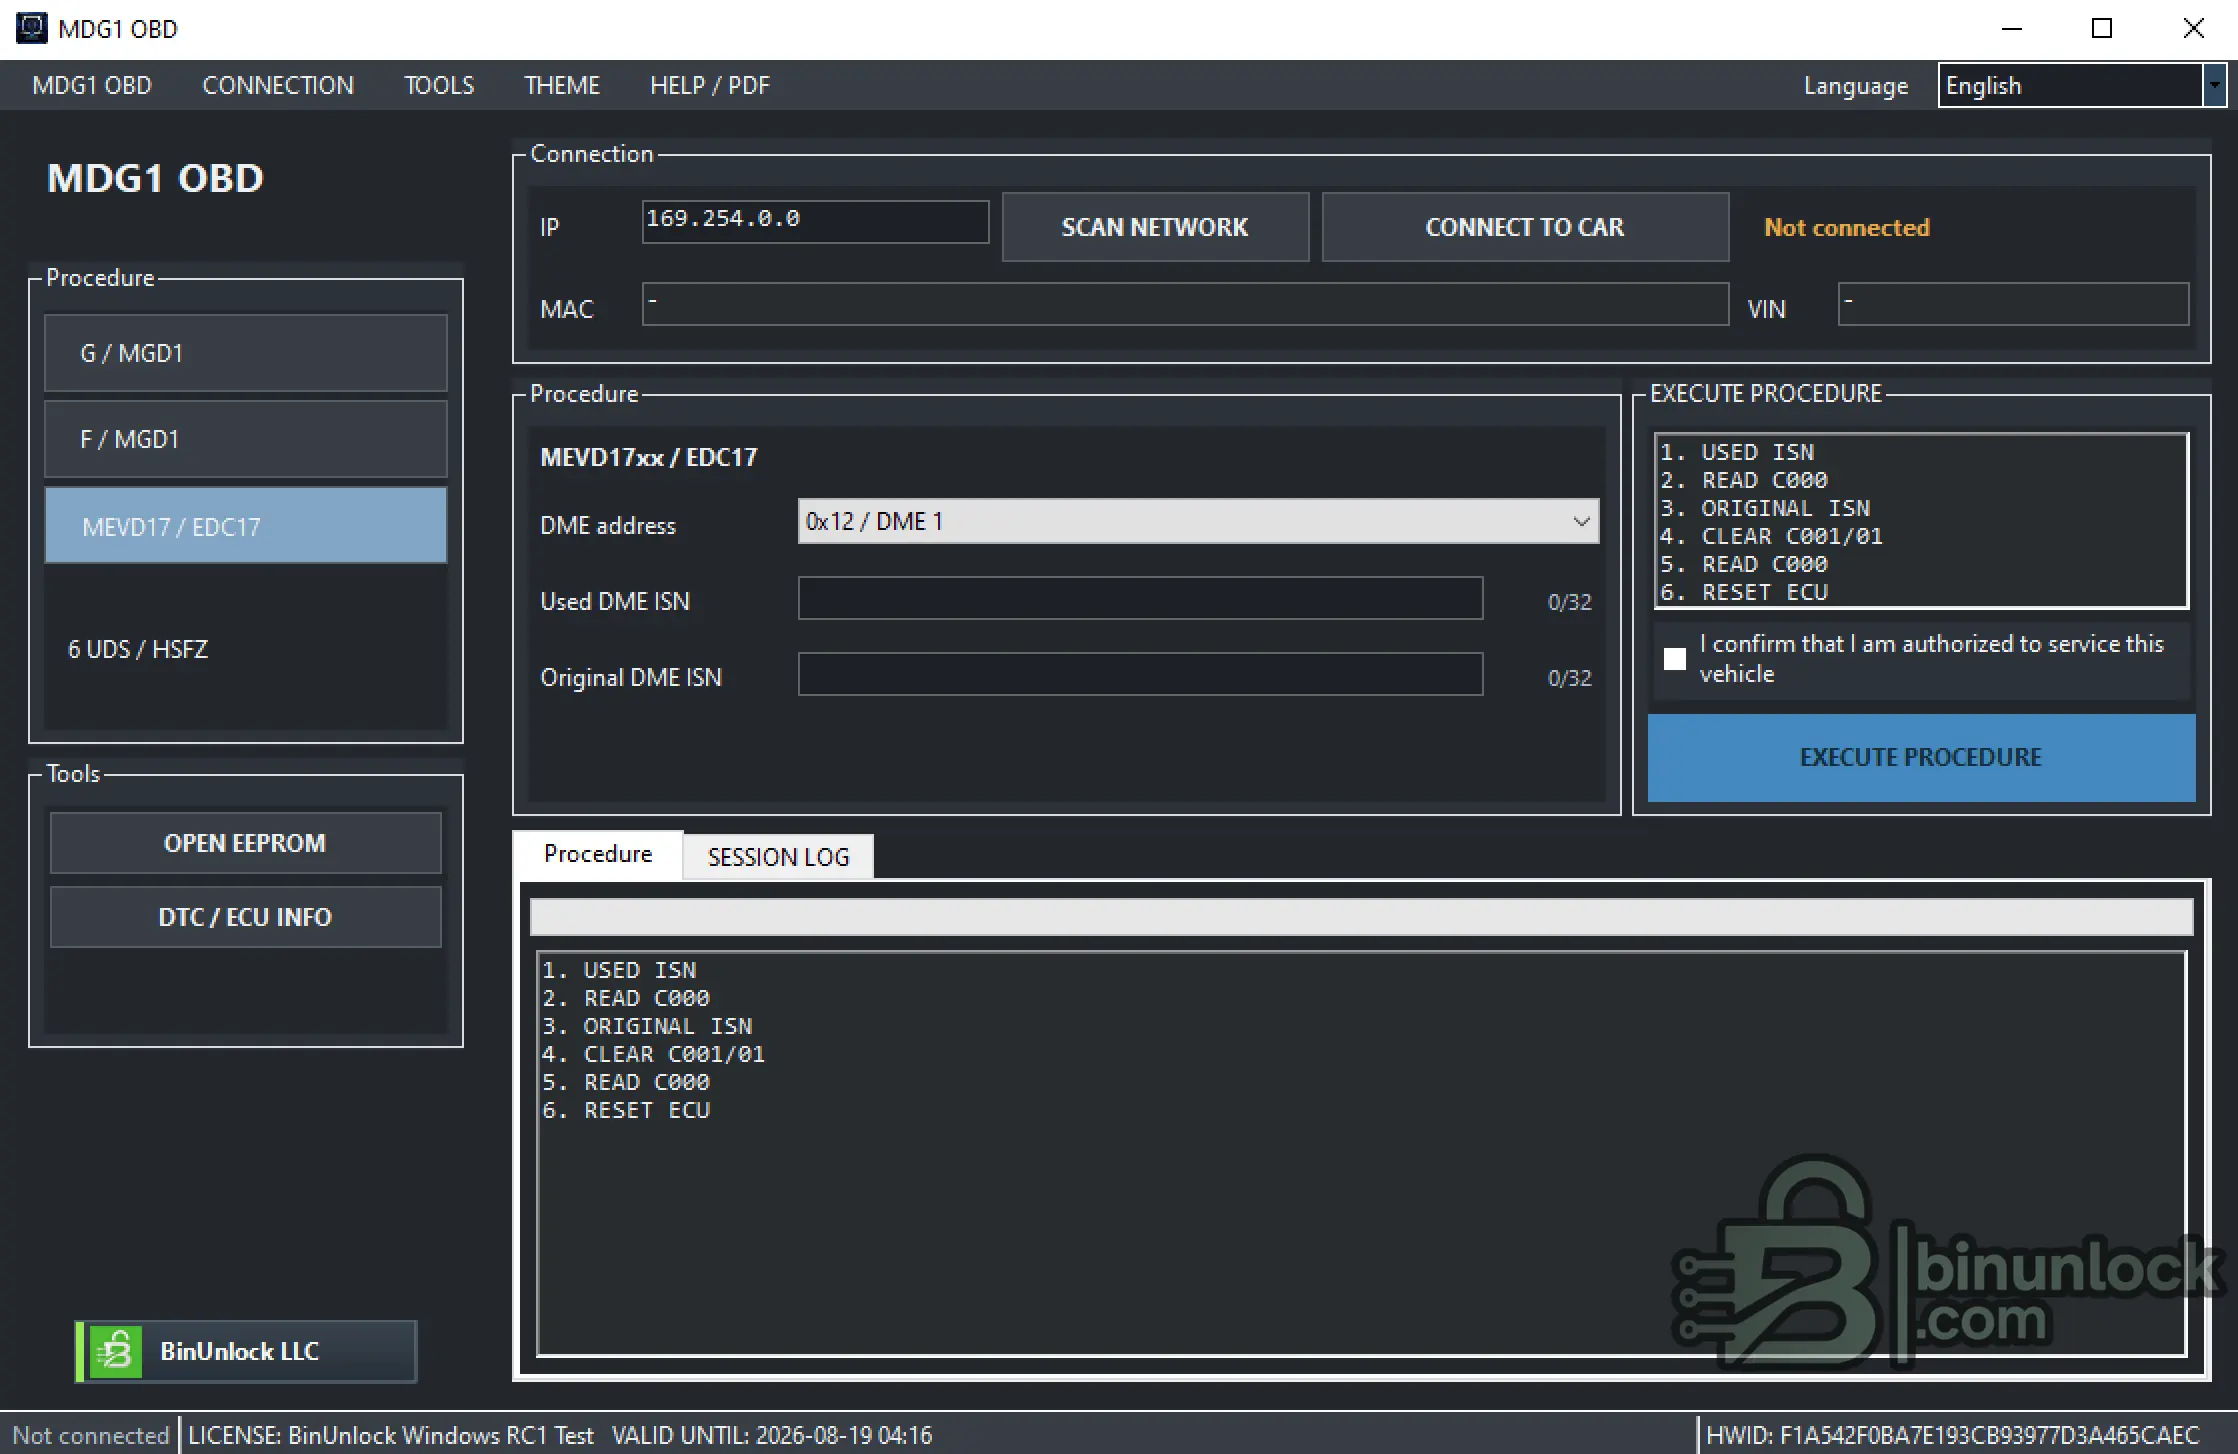This screenshot has width=2238, height=1454.
Task: Click the VALID UNTIL date in status bar
Action: (x=772, y=1436)
